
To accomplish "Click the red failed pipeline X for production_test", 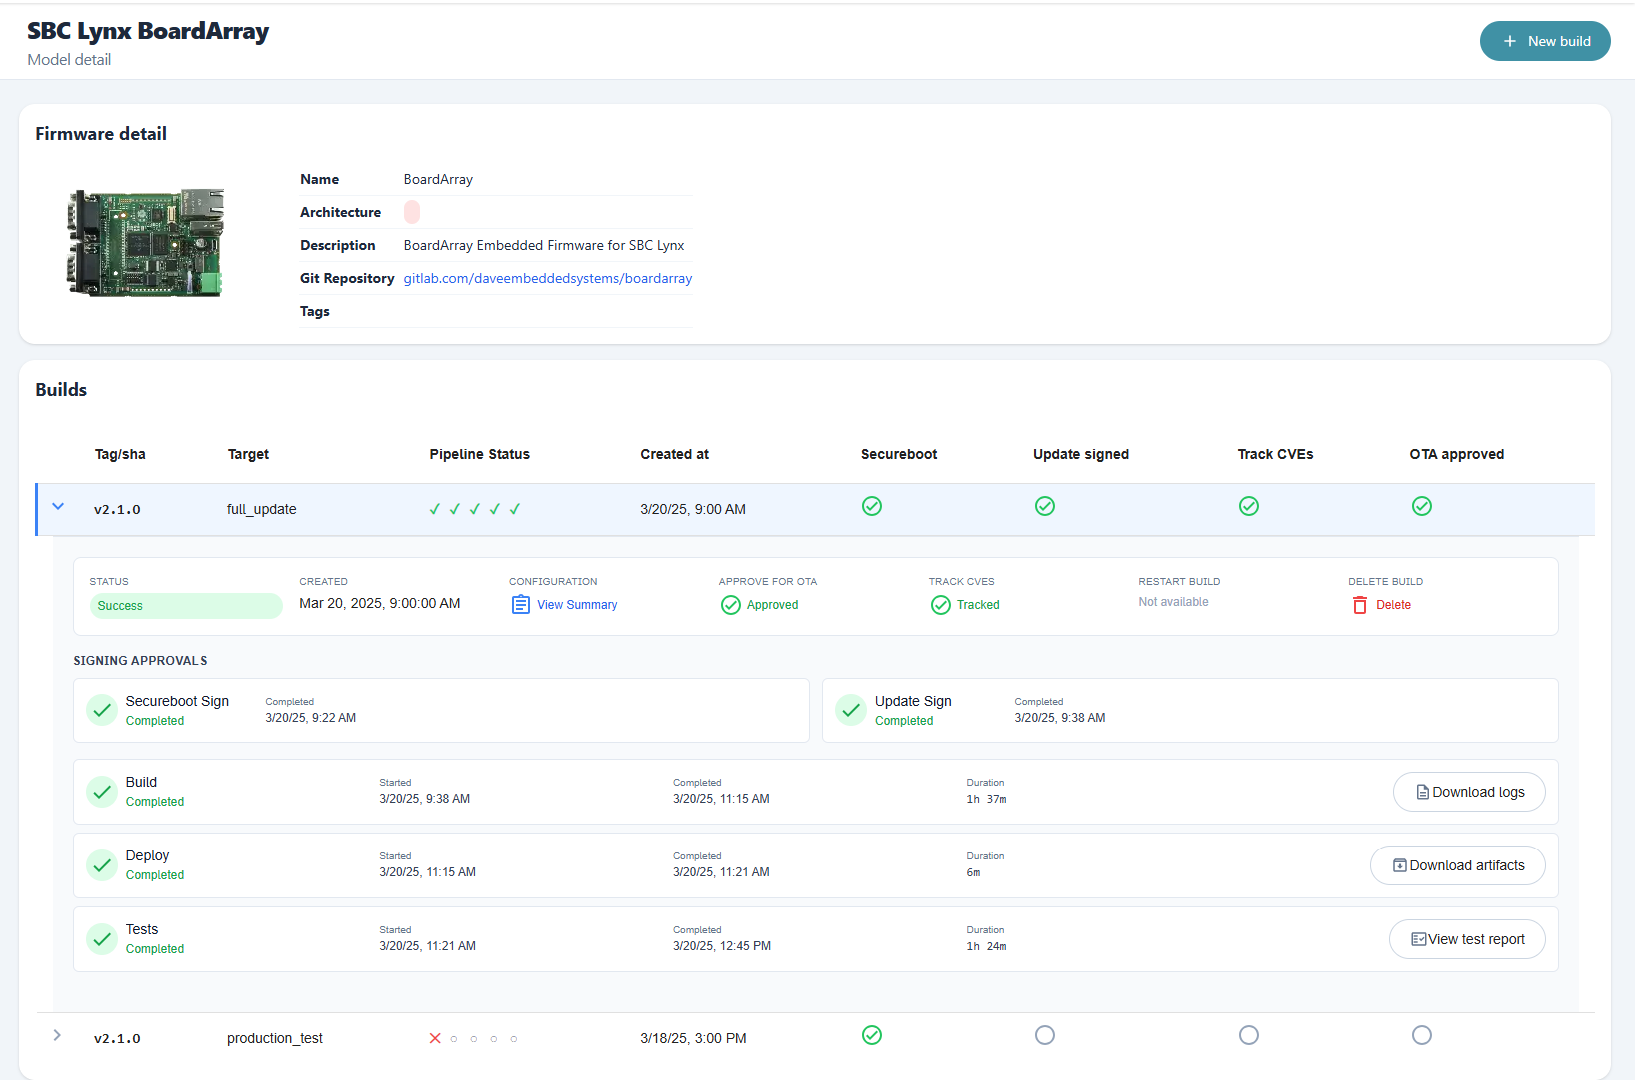I will pyautogui.click(x=435, y=1038).
